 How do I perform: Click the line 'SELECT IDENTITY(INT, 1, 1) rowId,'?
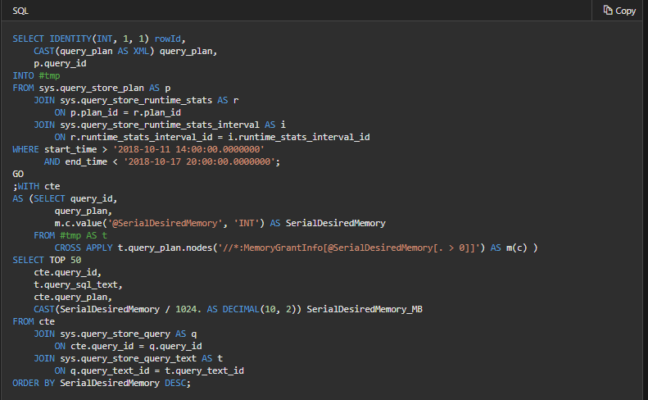(x=99, y=39)
